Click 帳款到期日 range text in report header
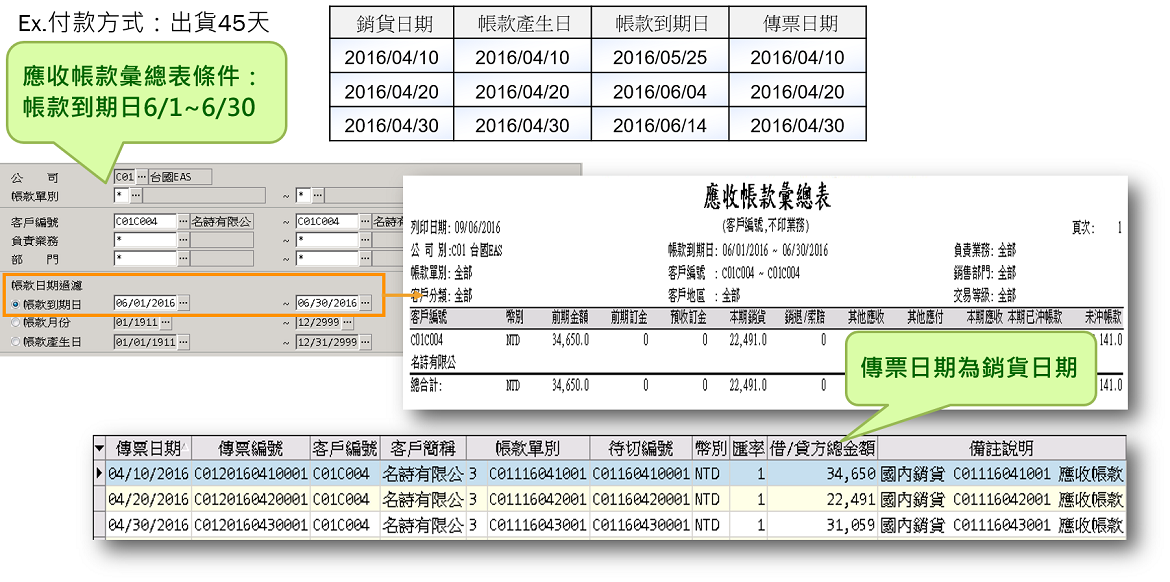1170x582 pixels. (748, 250)
